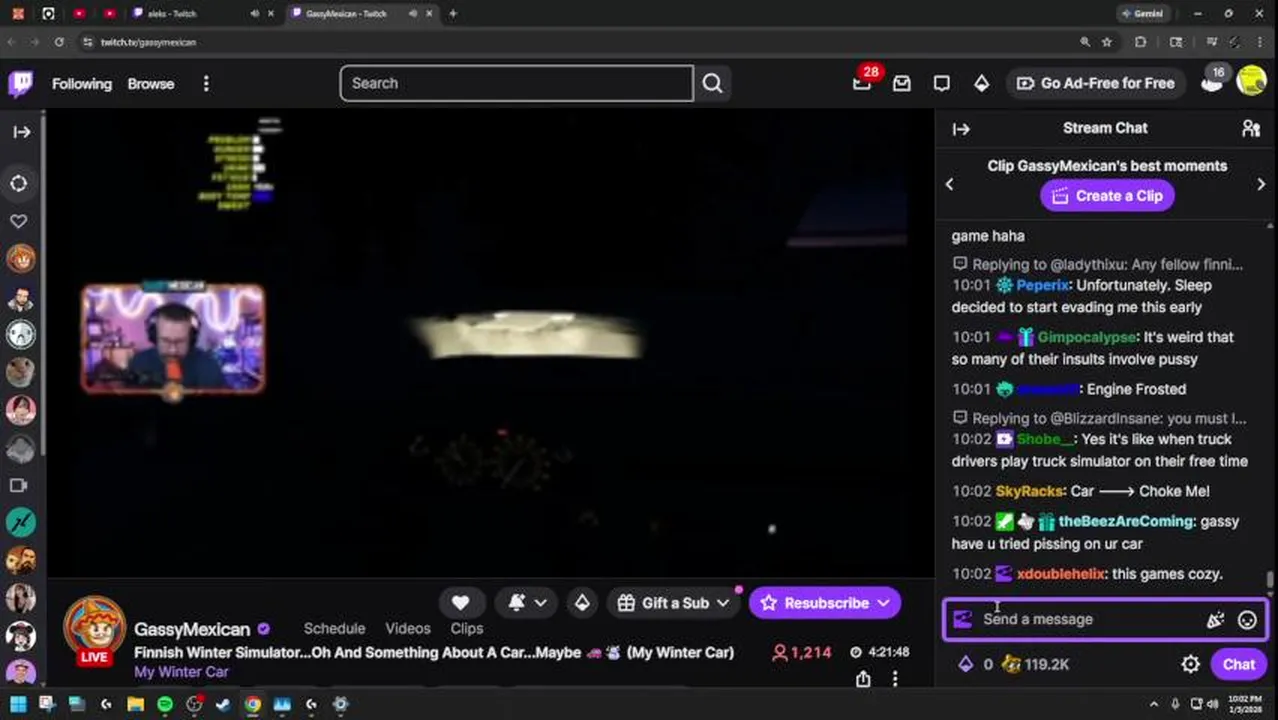Click the Send a message field
This screenshot has height=720, width=1278.
click(x=1090, y=619)
